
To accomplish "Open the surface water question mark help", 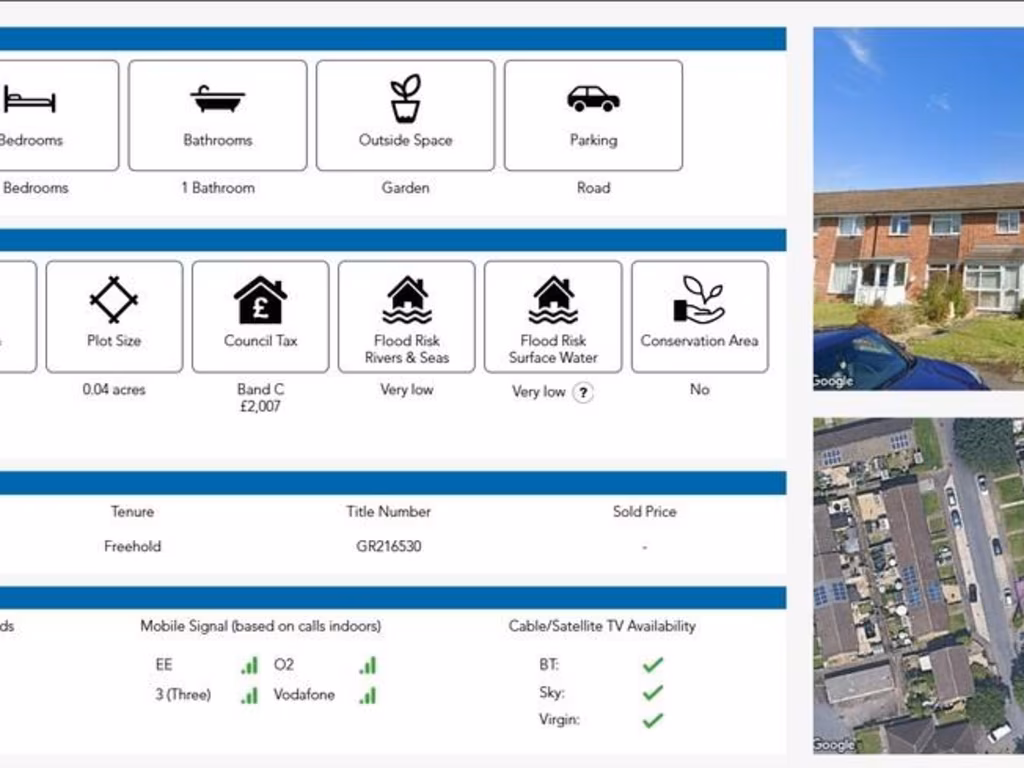I will [x=583, y=393].
